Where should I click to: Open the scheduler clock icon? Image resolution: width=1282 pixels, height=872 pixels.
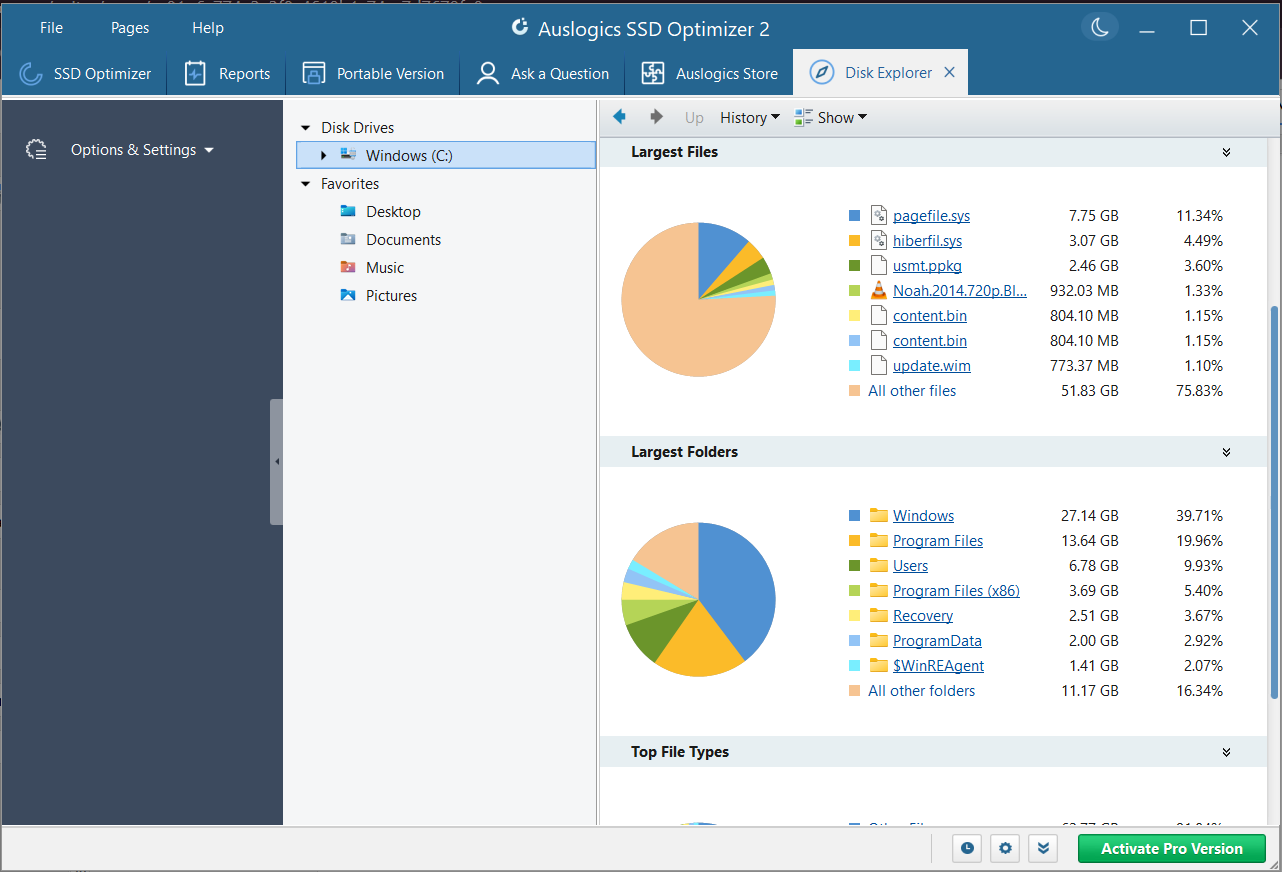tap(966, 848)
